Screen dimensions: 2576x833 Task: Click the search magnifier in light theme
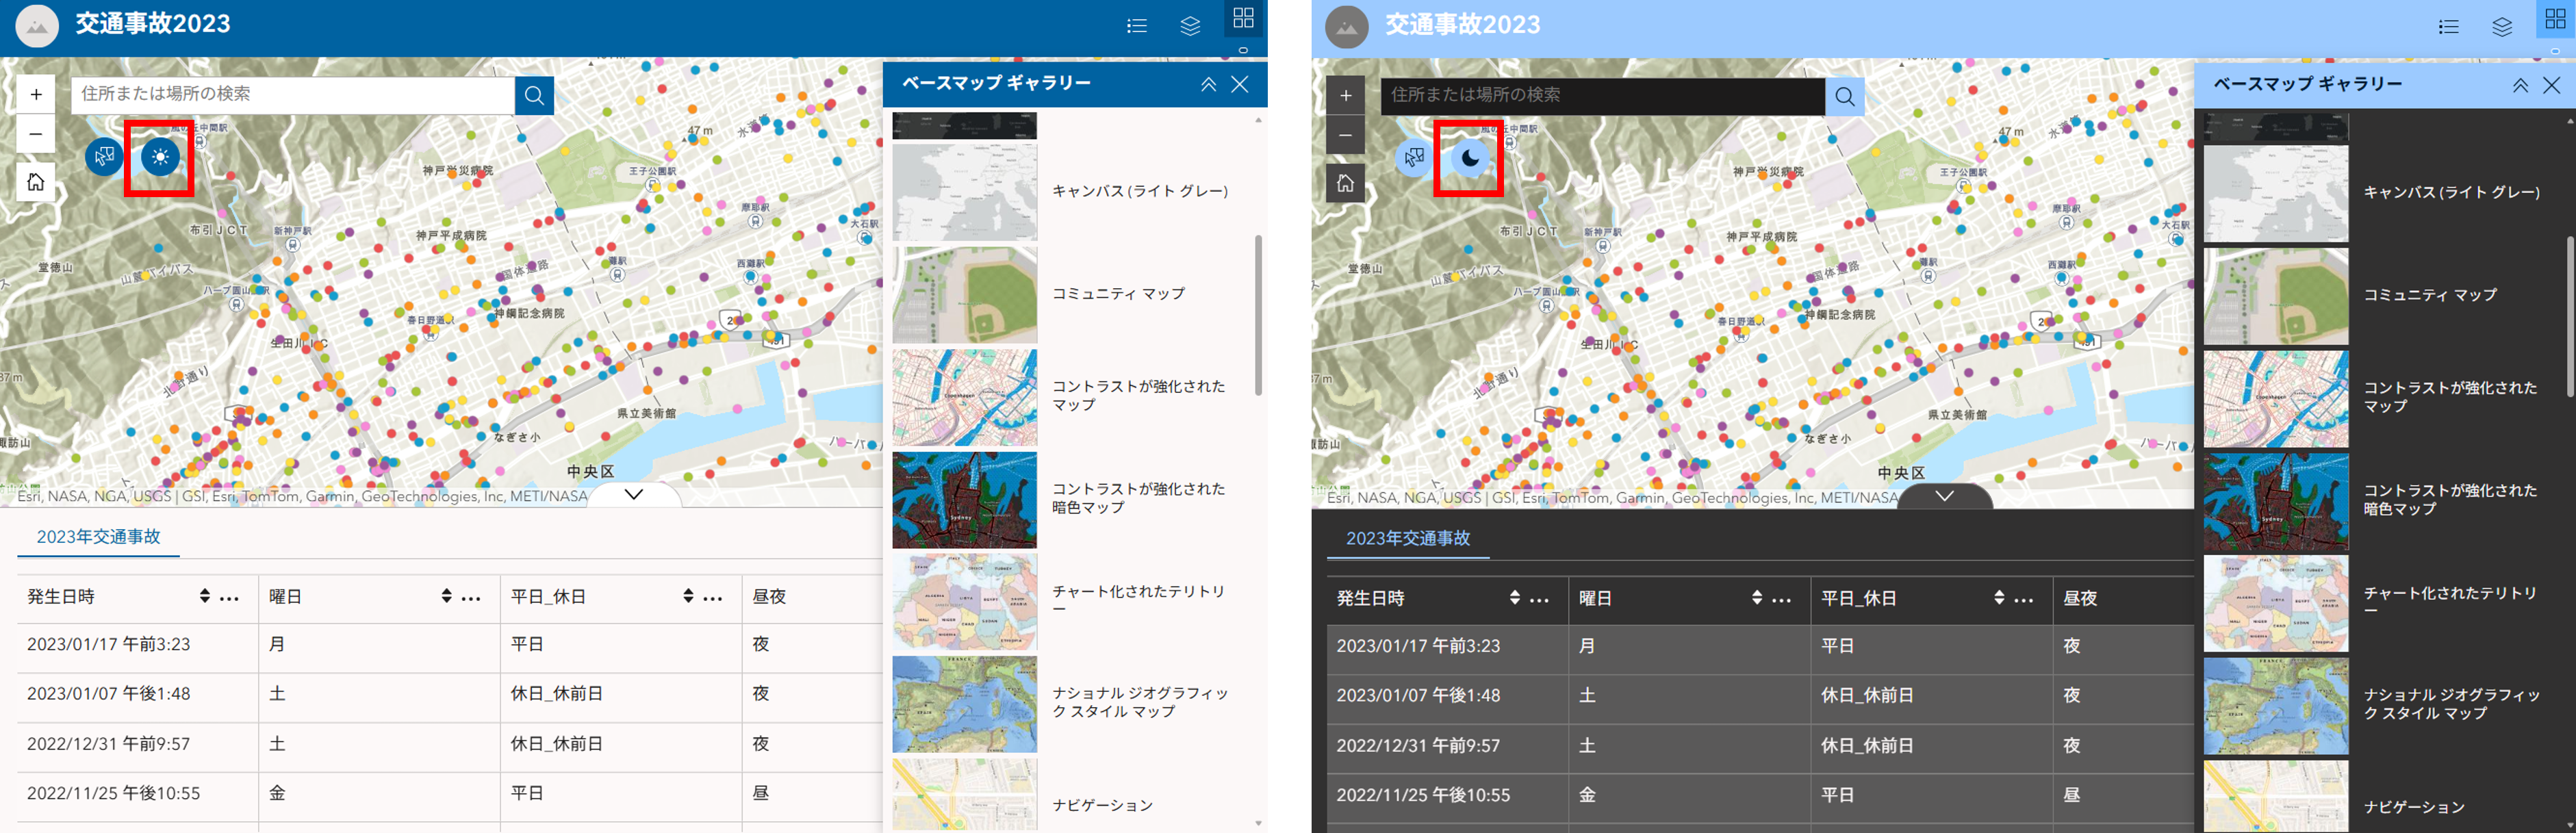click(x=534, y=95)
